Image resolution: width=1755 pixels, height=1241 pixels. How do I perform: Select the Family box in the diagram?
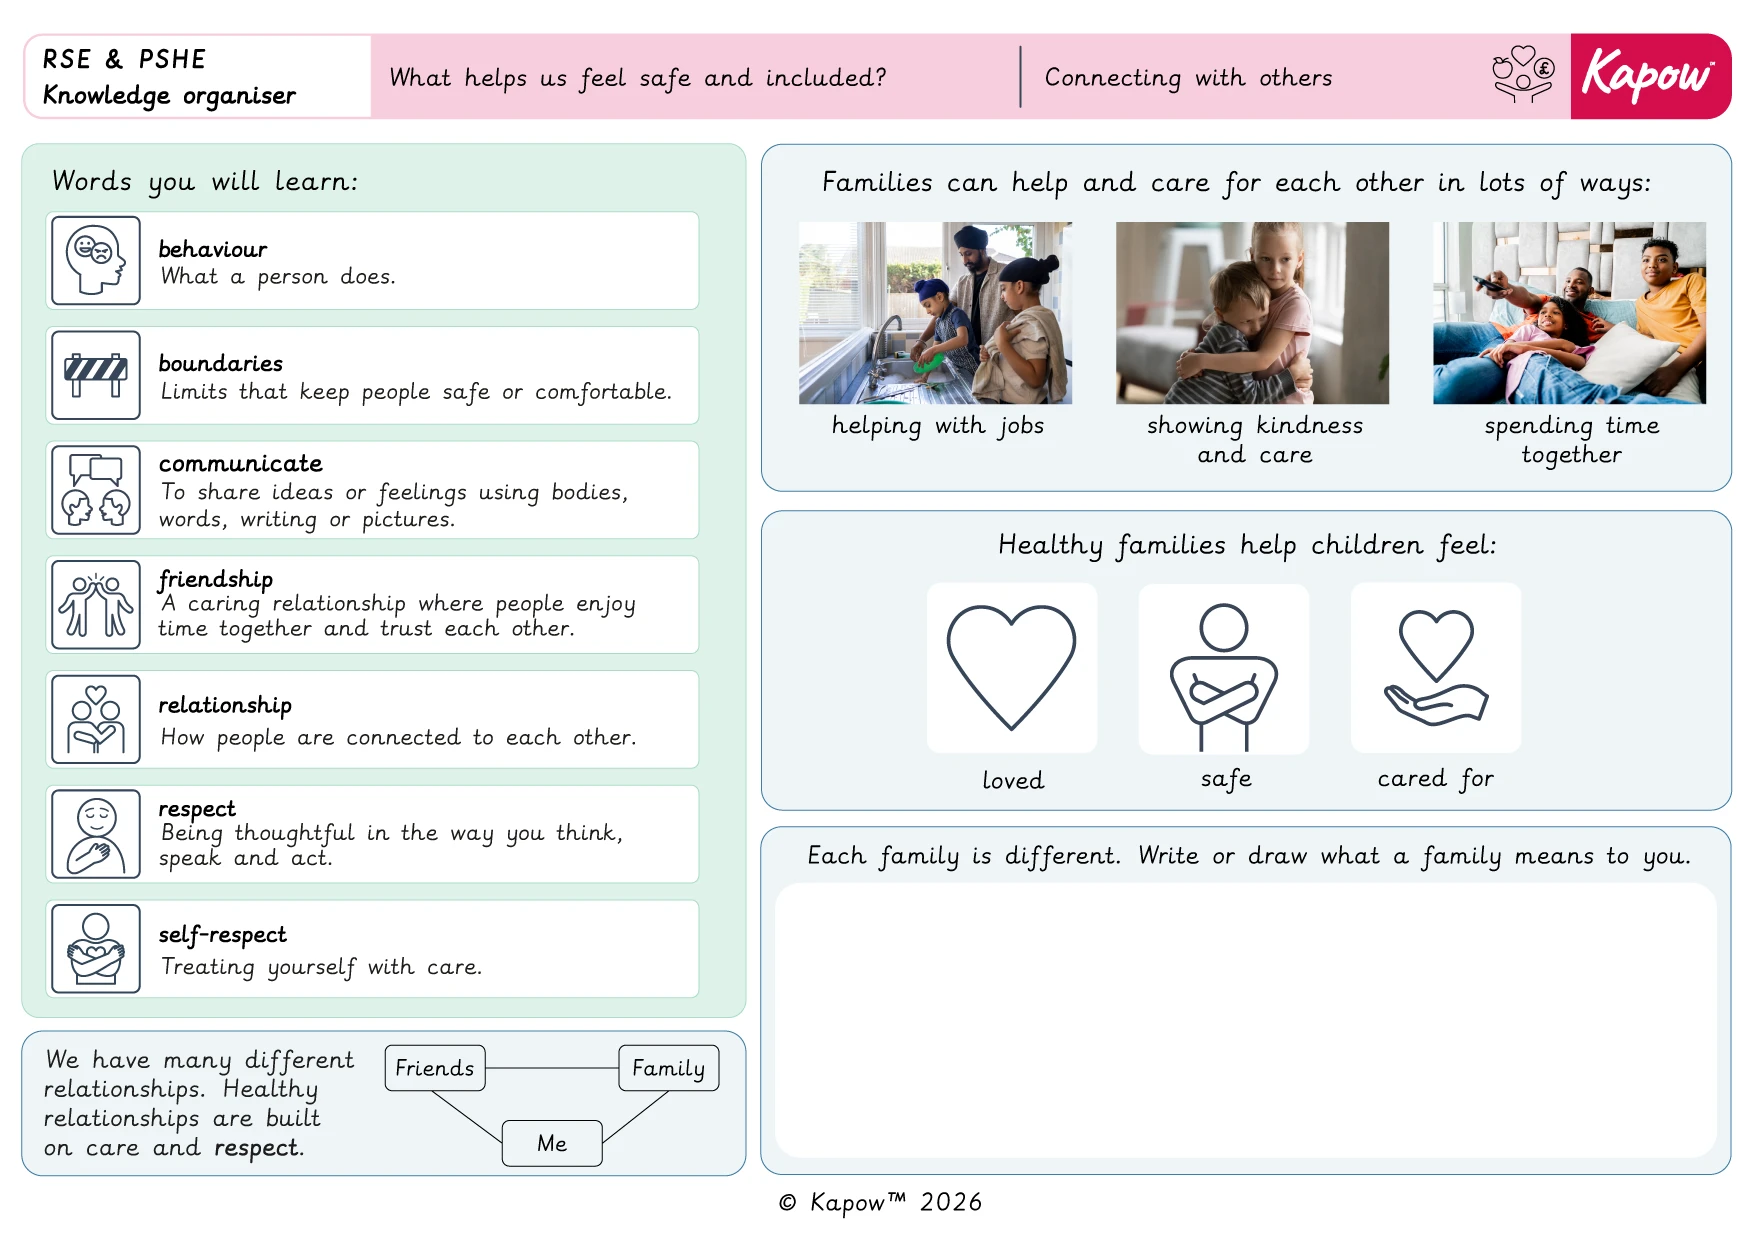tap(668, 1068)
